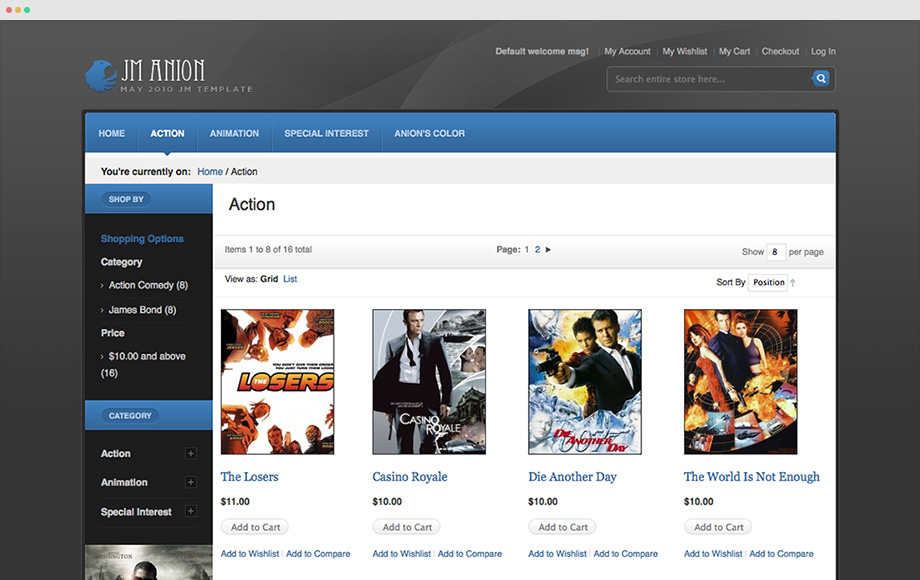Go to Checkout
The width and height of the screenshot is (920, 580).
(x=780, y=52)
